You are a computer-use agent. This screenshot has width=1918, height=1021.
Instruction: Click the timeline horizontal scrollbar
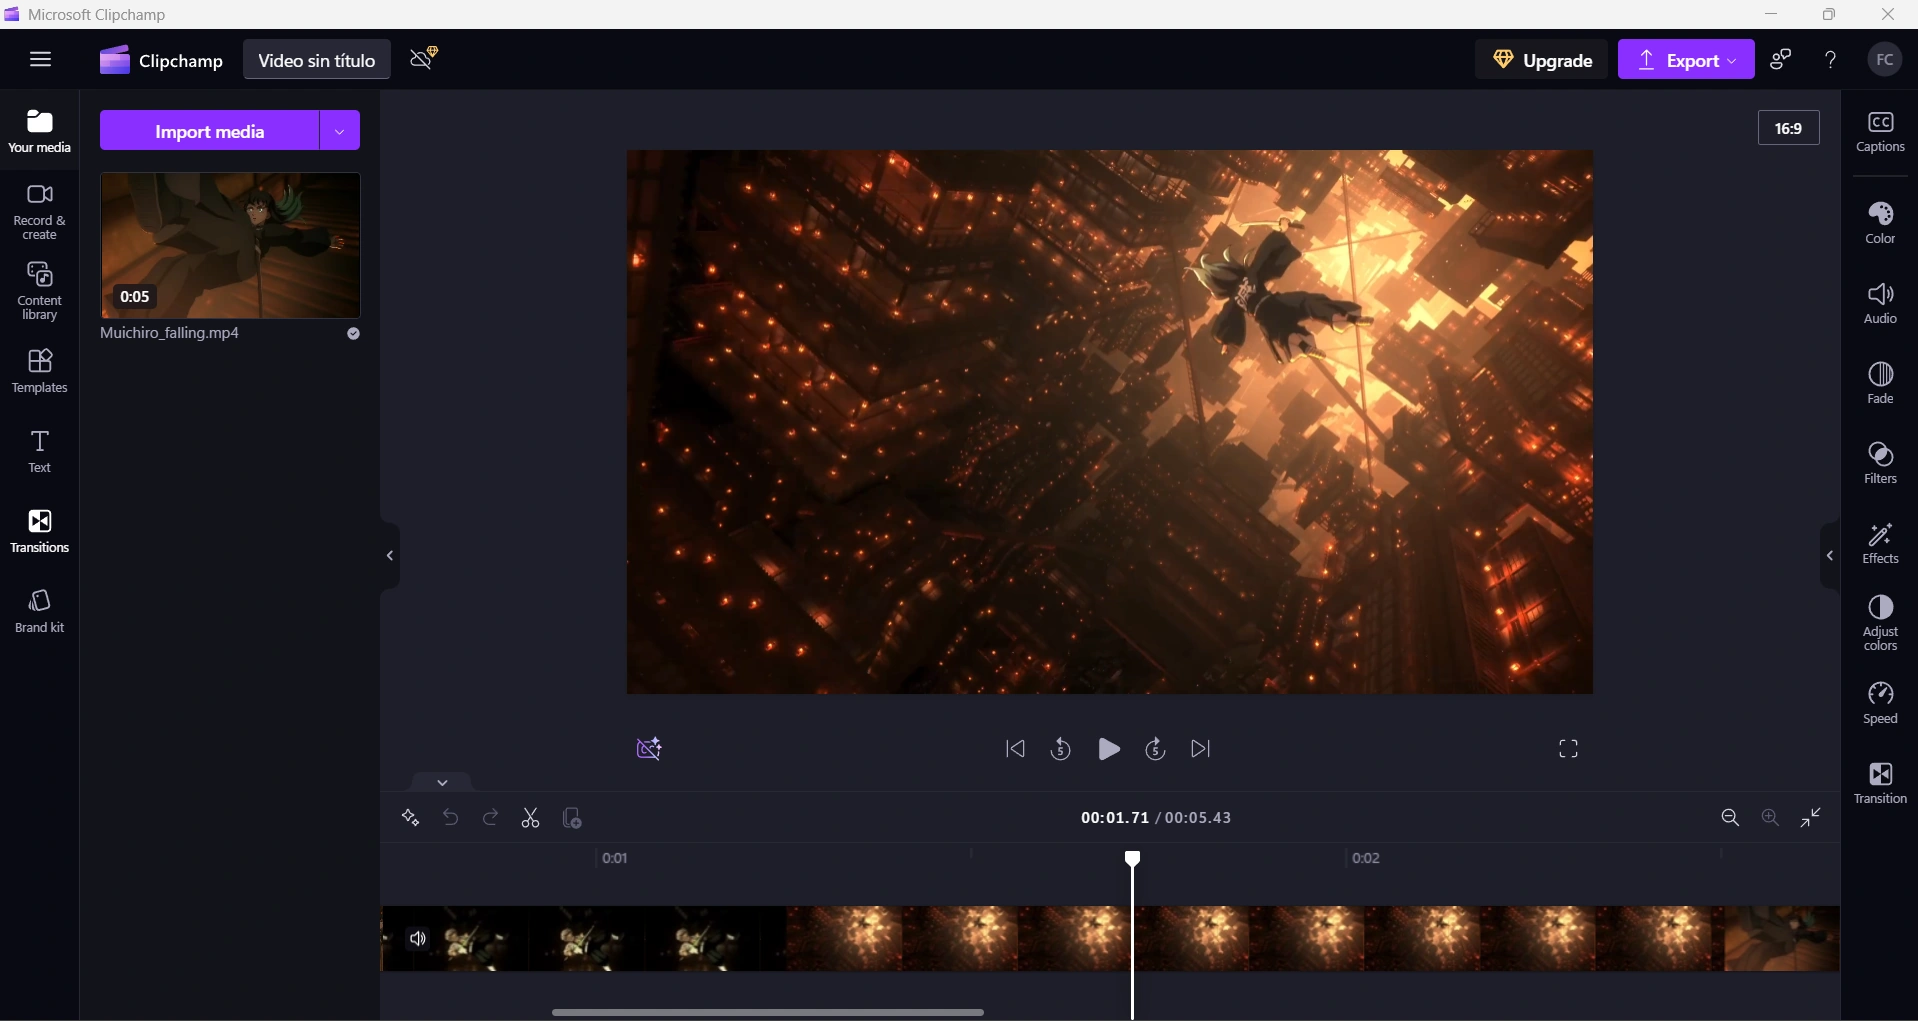[768, 1012]
